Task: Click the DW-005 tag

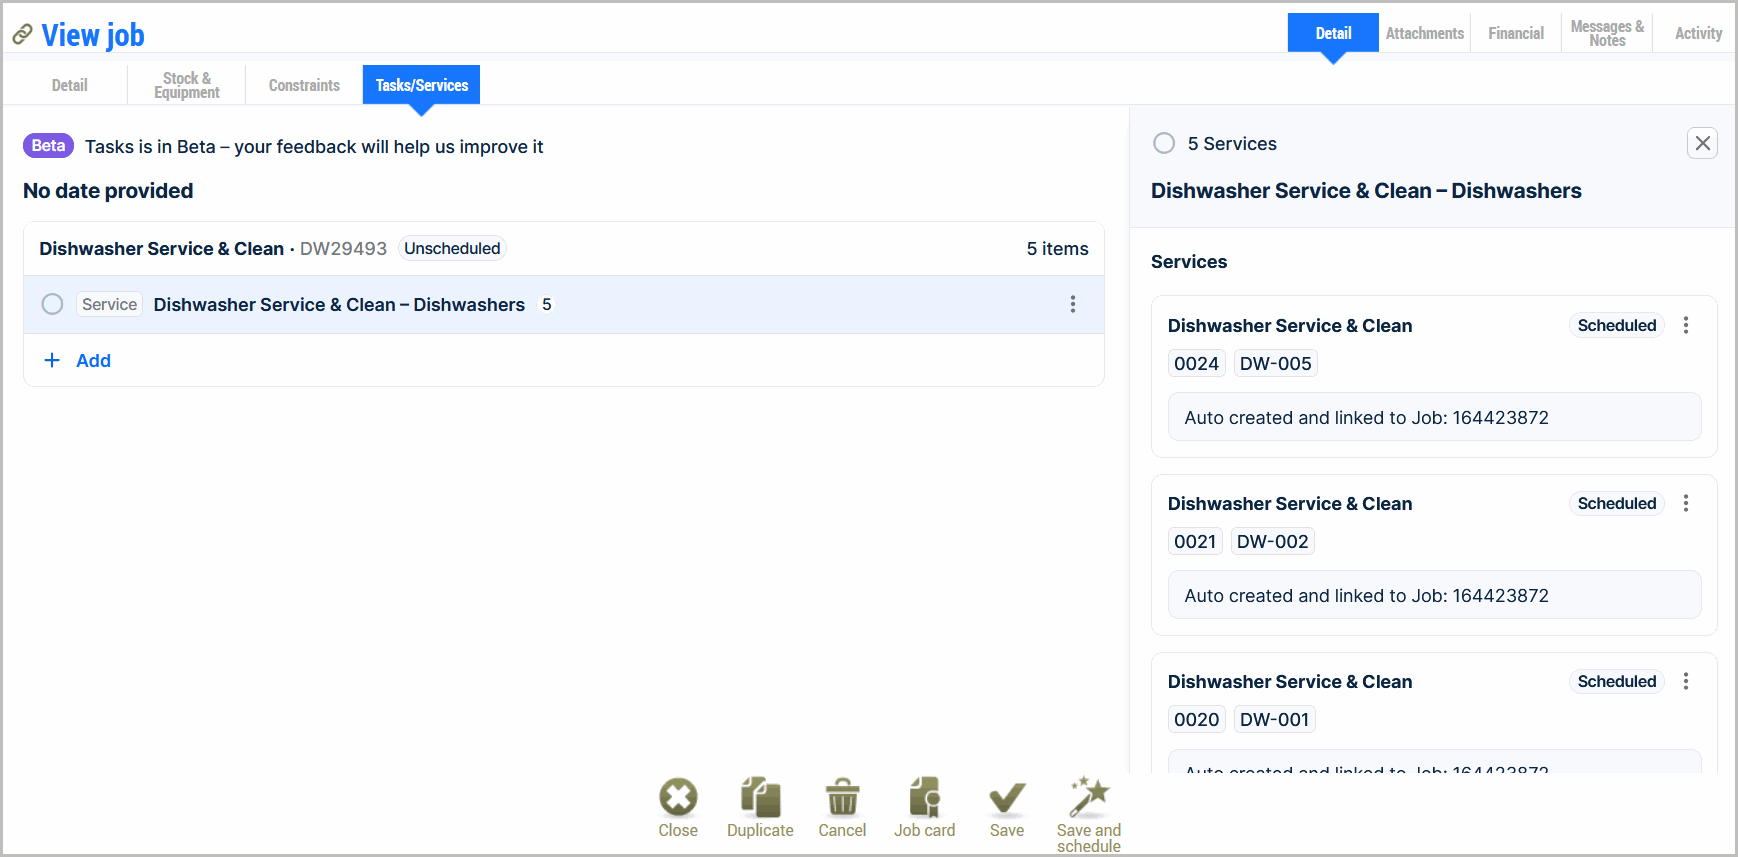Action: 1276,363
